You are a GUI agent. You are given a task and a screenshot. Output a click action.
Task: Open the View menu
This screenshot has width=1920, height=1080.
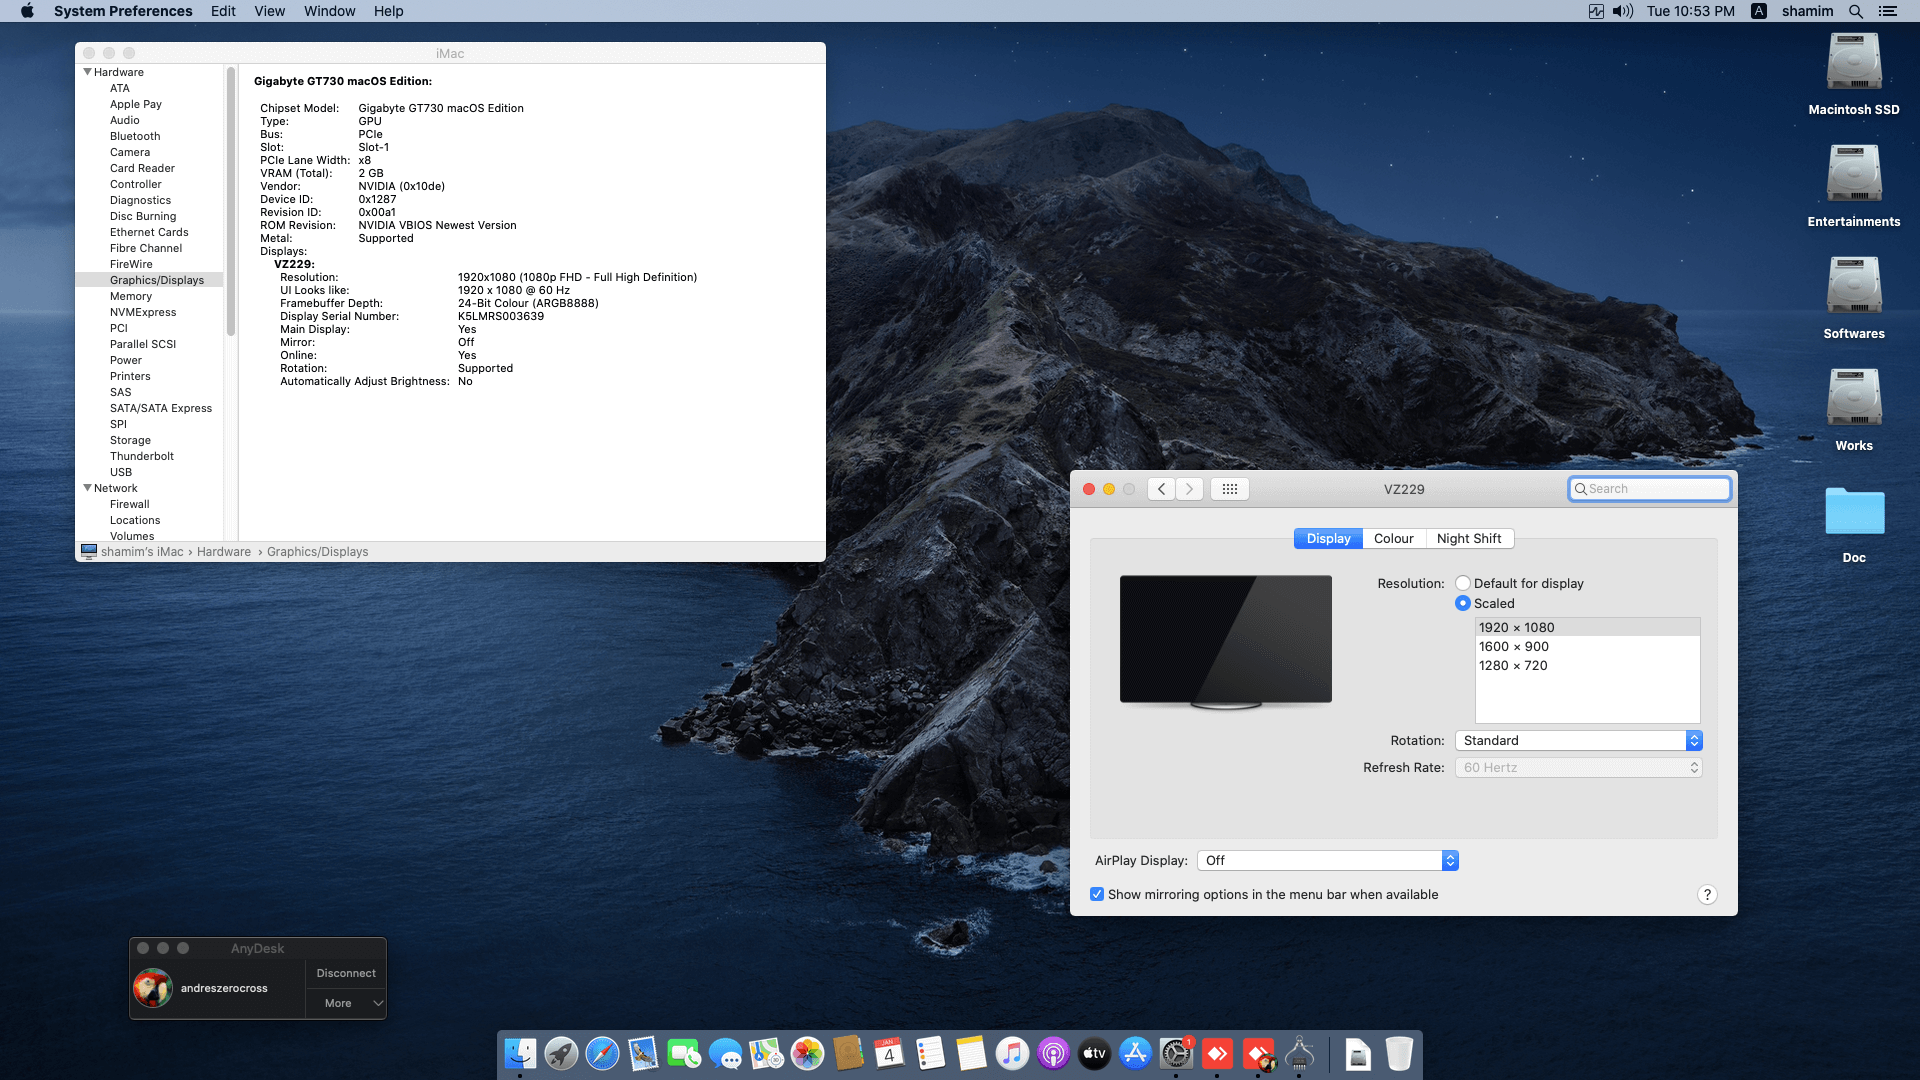(270, 11)
